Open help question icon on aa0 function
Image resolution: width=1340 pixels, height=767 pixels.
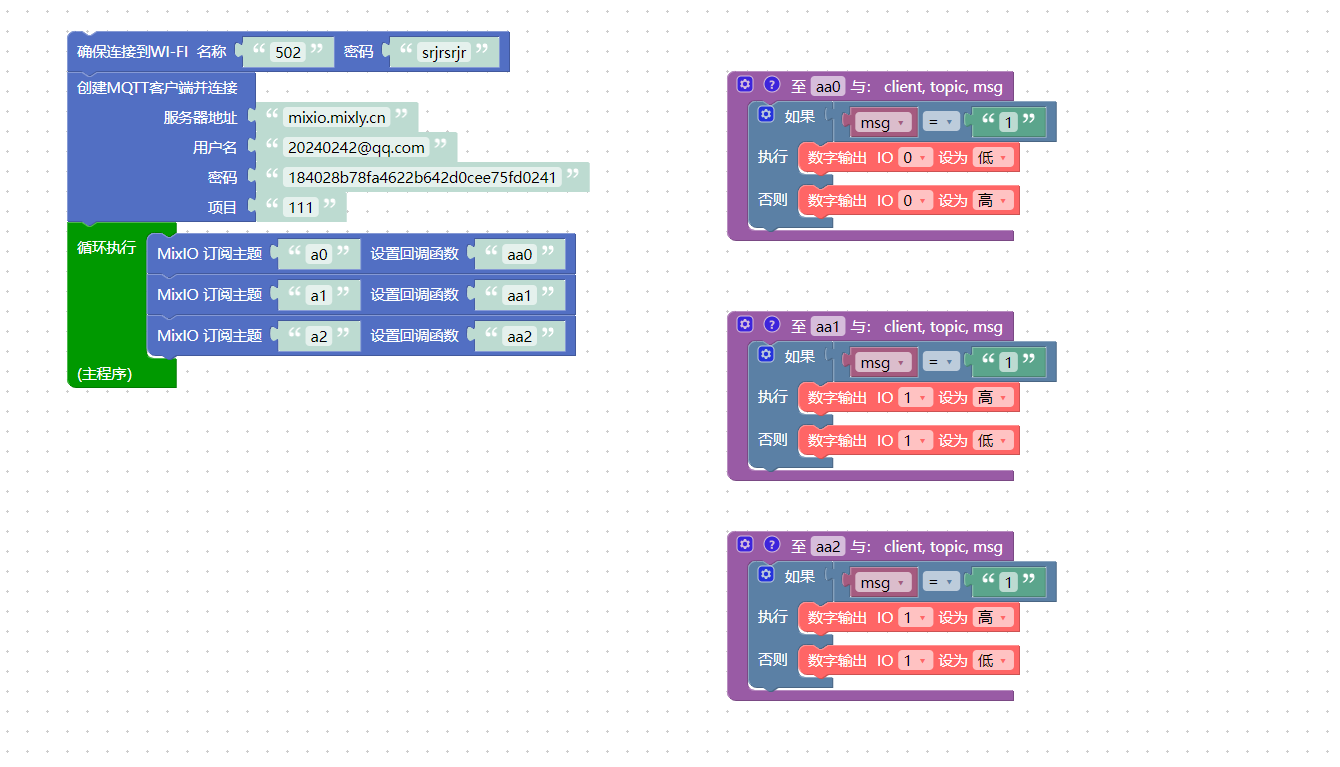pos(771,85)
